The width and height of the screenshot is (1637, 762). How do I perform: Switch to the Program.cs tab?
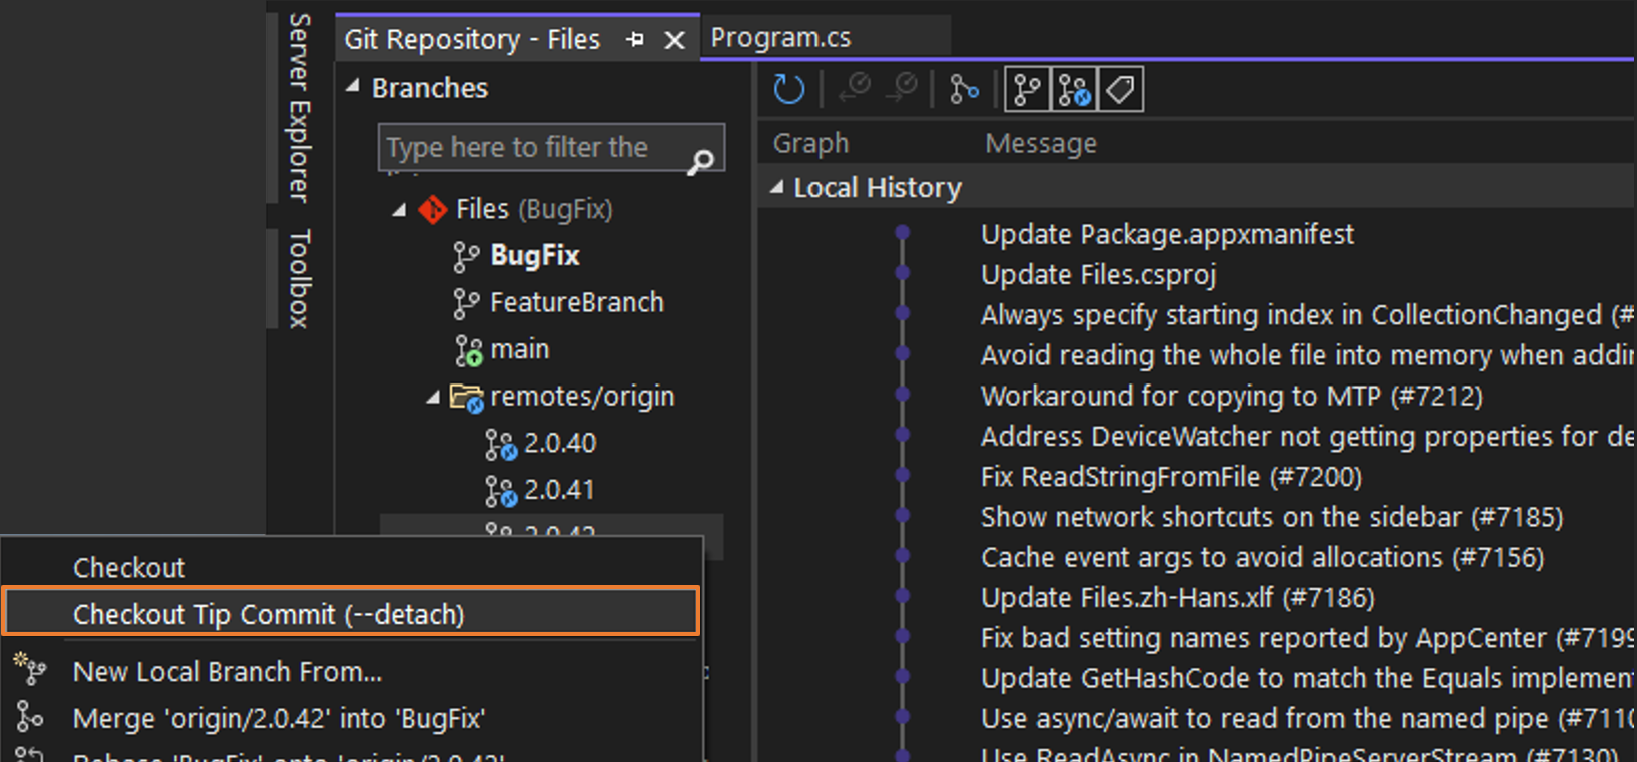click(x=780, y=38)
